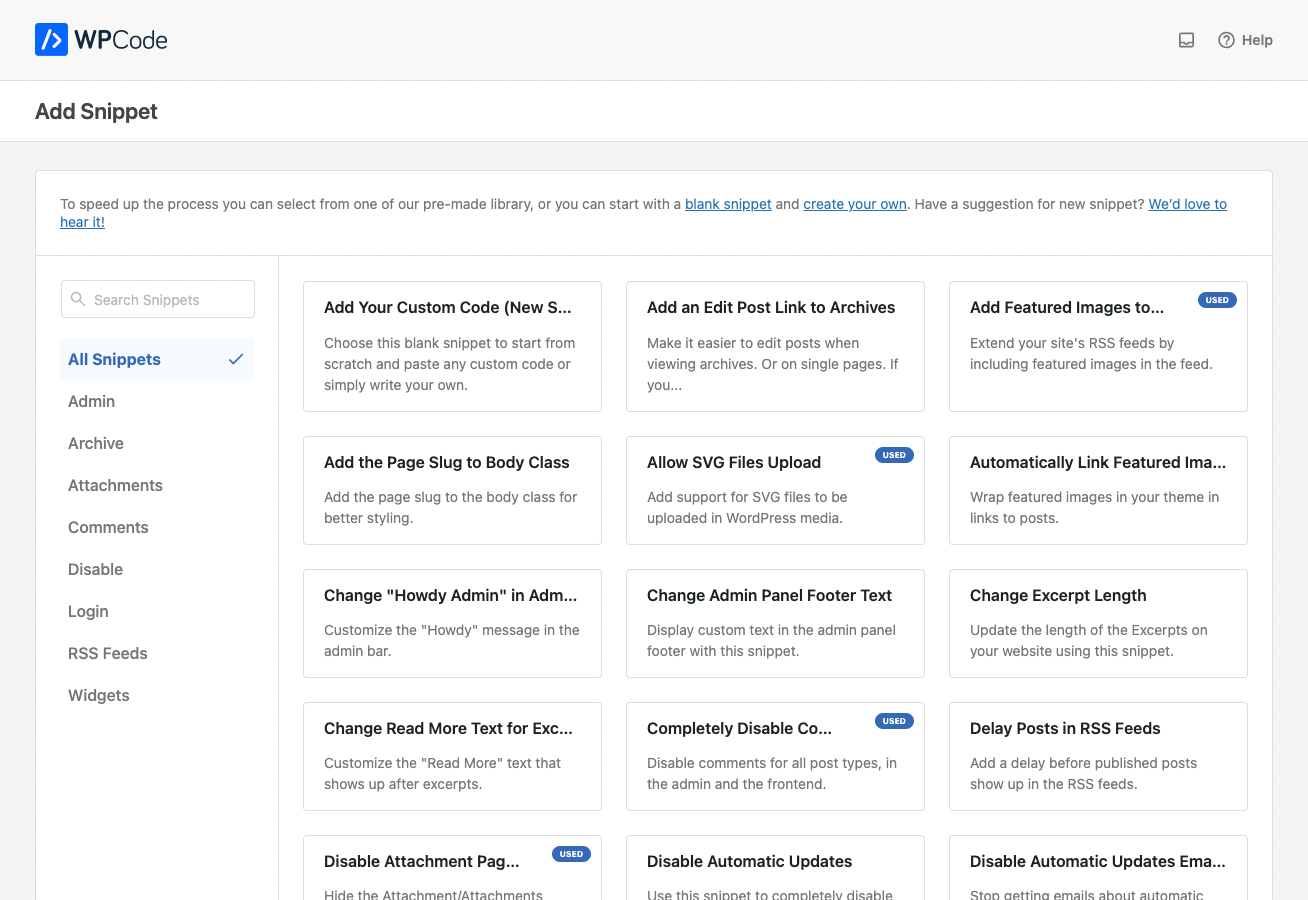Screen dimensions: 1308x900
Task: Show the Attachments snippet category
Action: pos(115,485)
